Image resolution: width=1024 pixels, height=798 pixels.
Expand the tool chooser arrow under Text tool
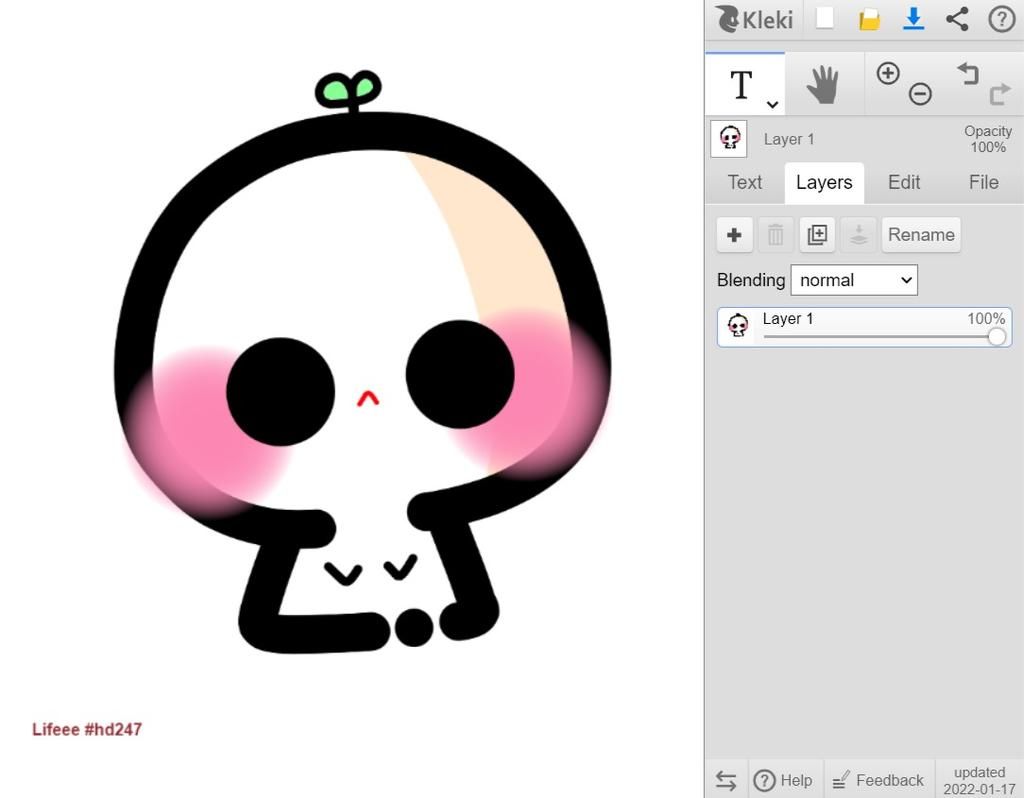[x=772, y=104]
